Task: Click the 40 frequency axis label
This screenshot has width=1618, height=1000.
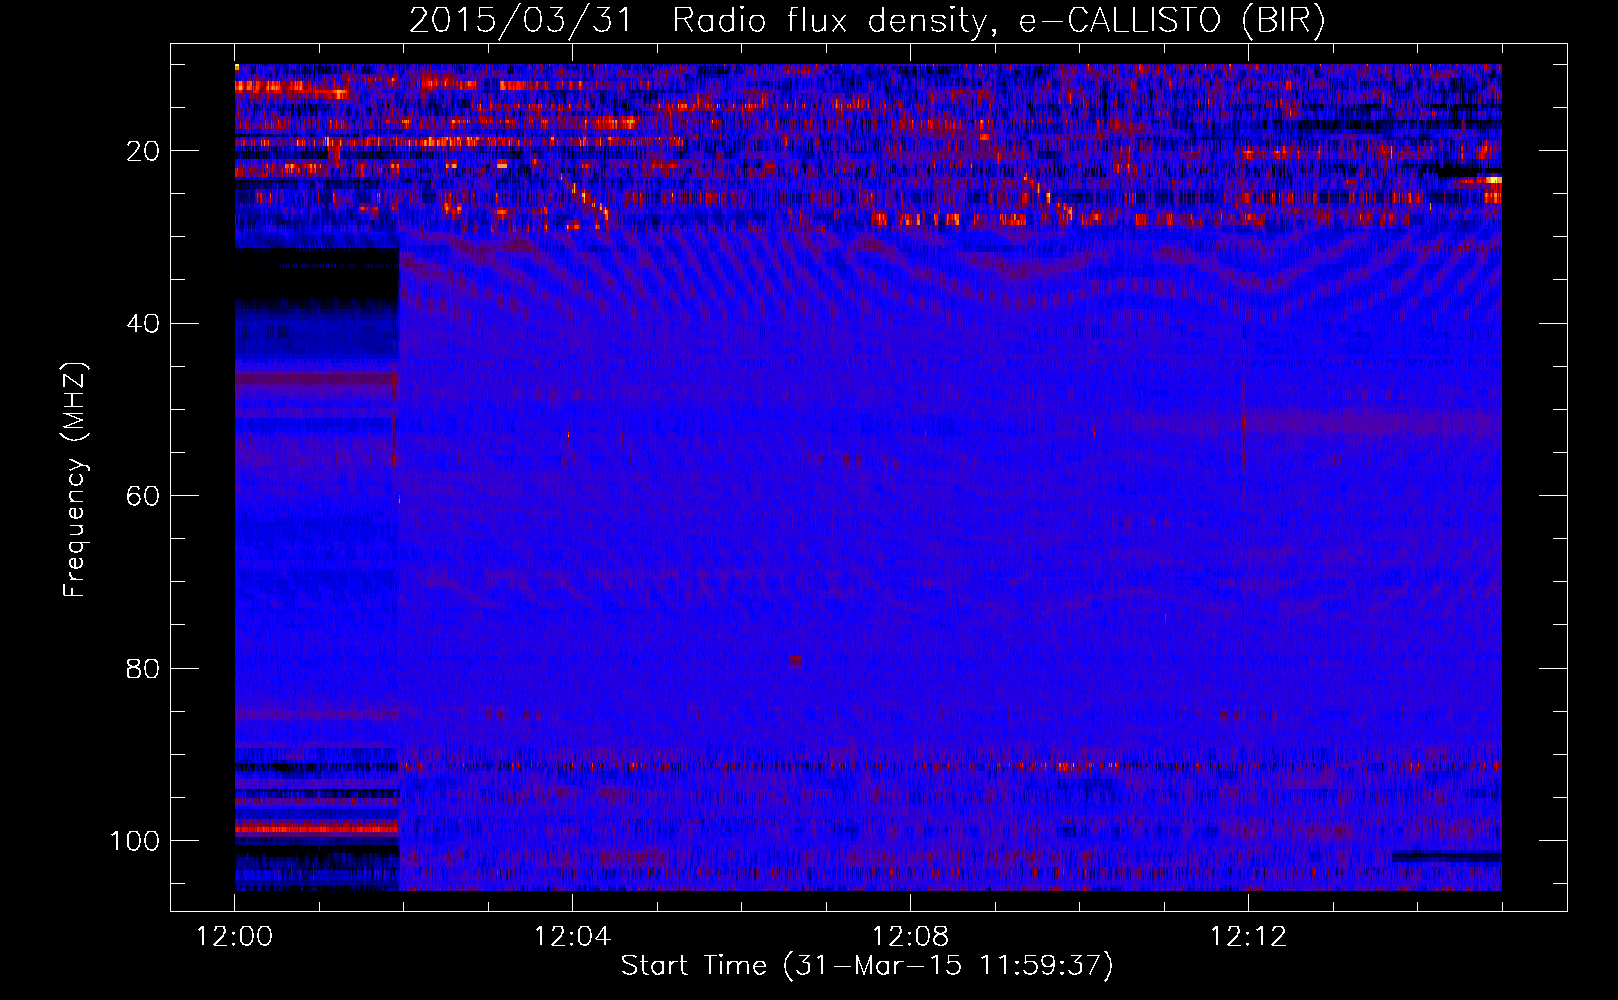Action: [x=143, y=324]
